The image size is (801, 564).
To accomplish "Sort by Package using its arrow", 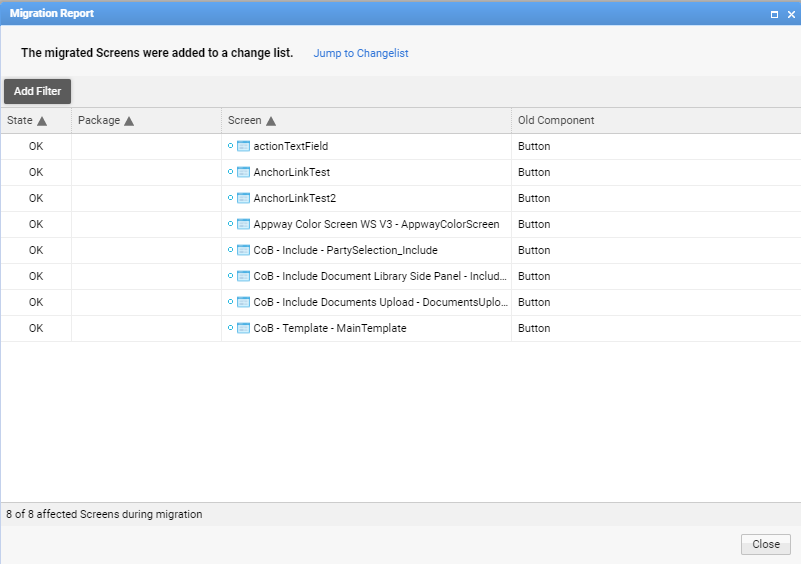I will tap(129, 121).
